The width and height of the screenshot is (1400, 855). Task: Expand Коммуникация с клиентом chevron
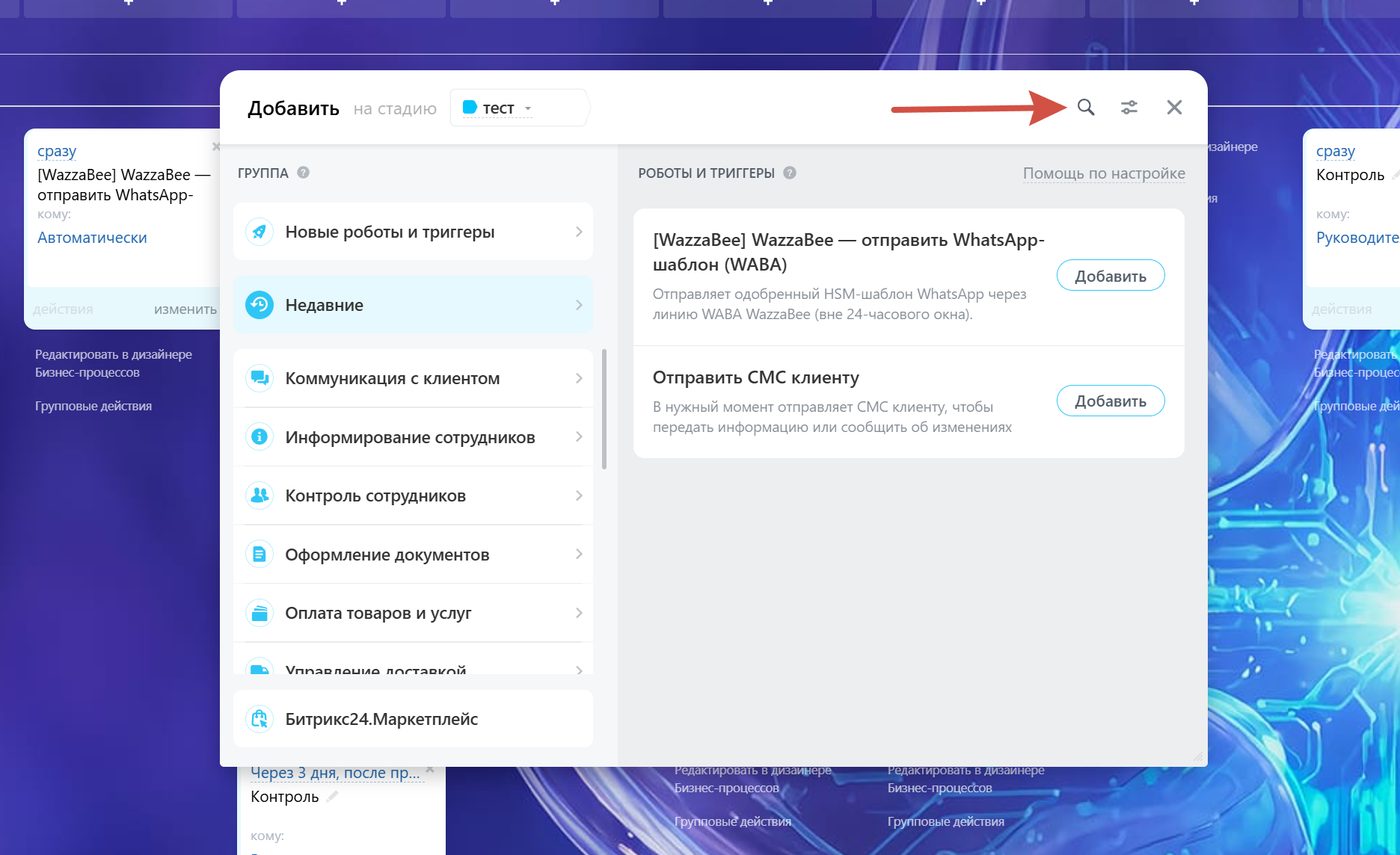[579, 378]
